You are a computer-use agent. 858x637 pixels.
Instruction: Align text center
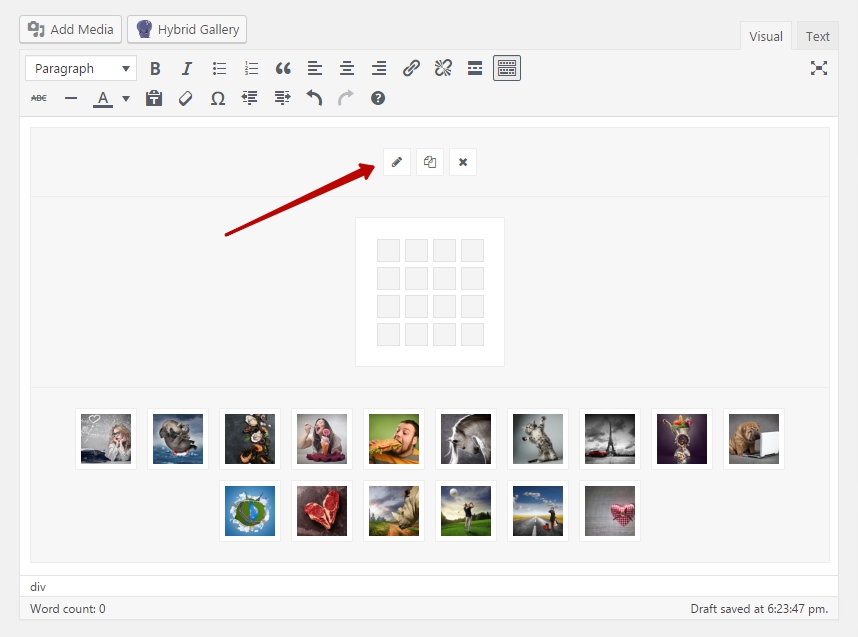347,68
